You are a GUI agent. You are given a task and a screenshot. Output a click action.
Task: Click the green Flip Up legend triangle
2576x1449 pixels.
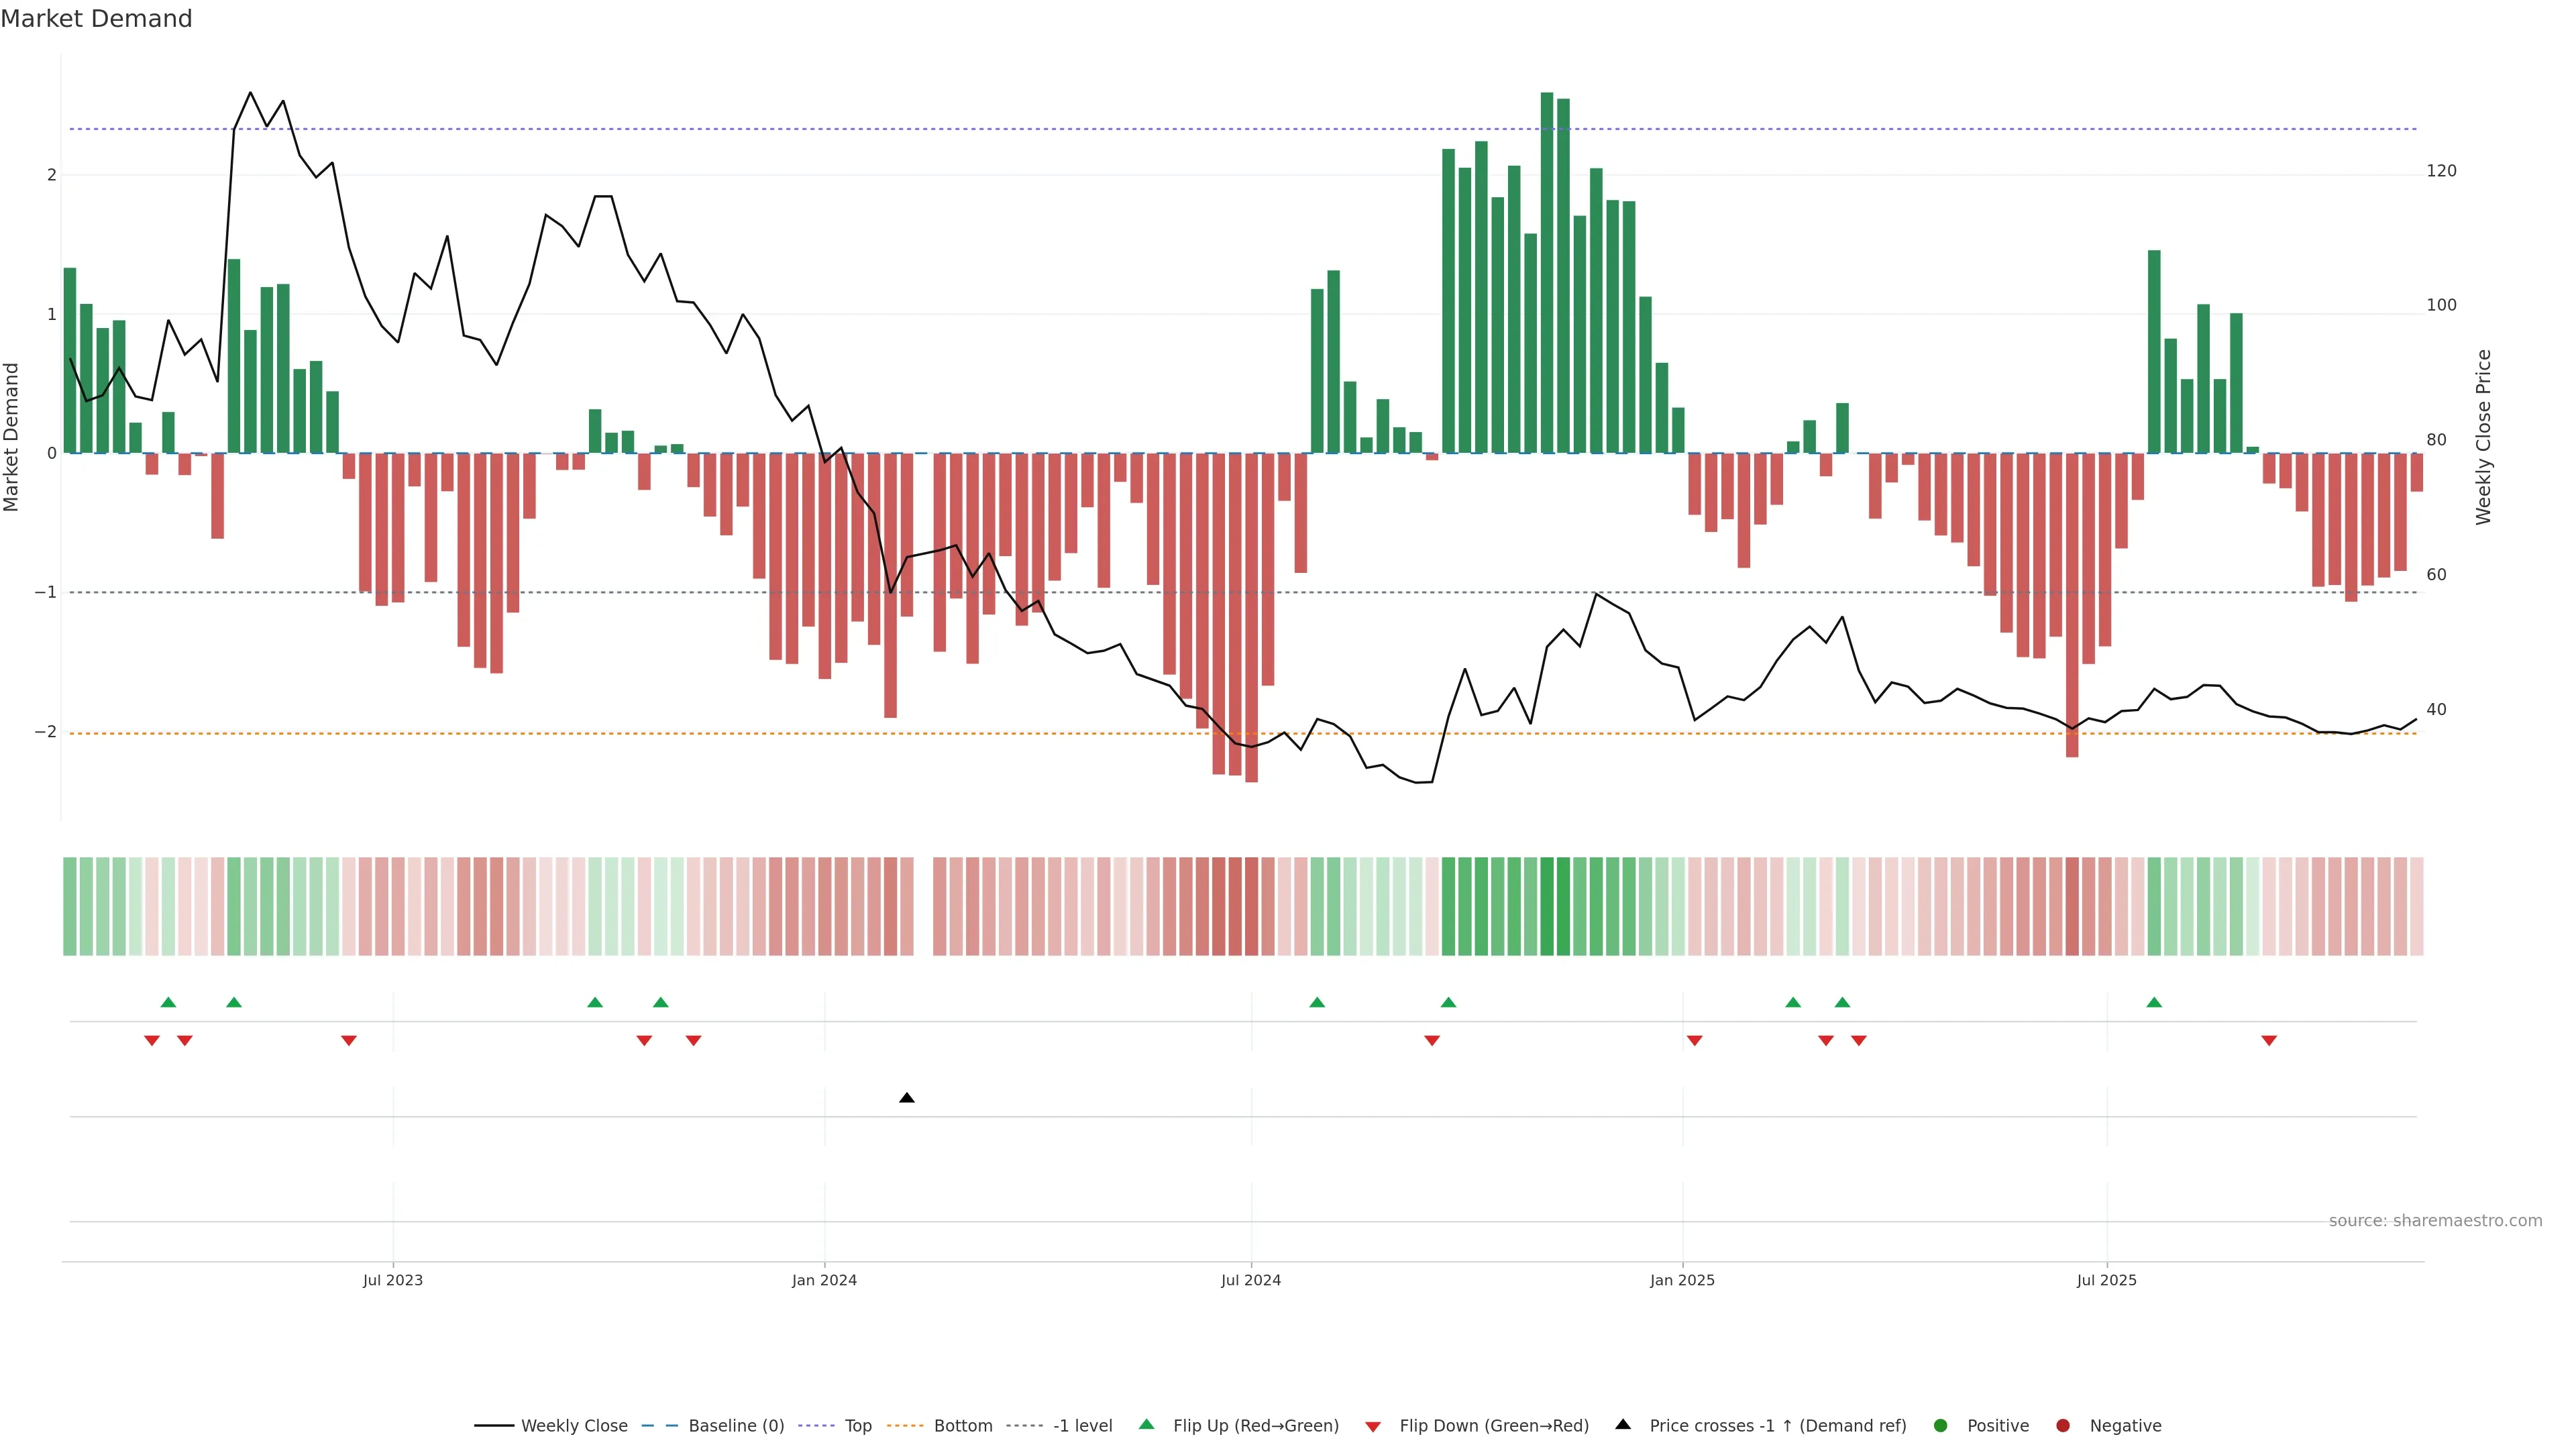tap(1147, 1424)
